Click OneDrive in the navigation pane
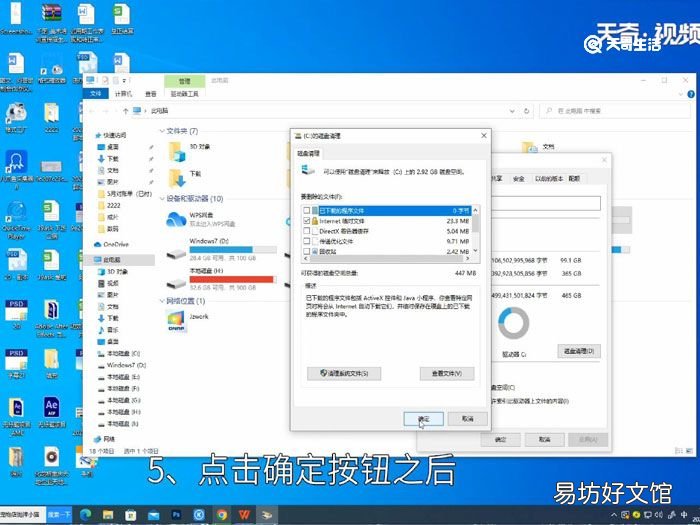 click(x=116, y=244)
